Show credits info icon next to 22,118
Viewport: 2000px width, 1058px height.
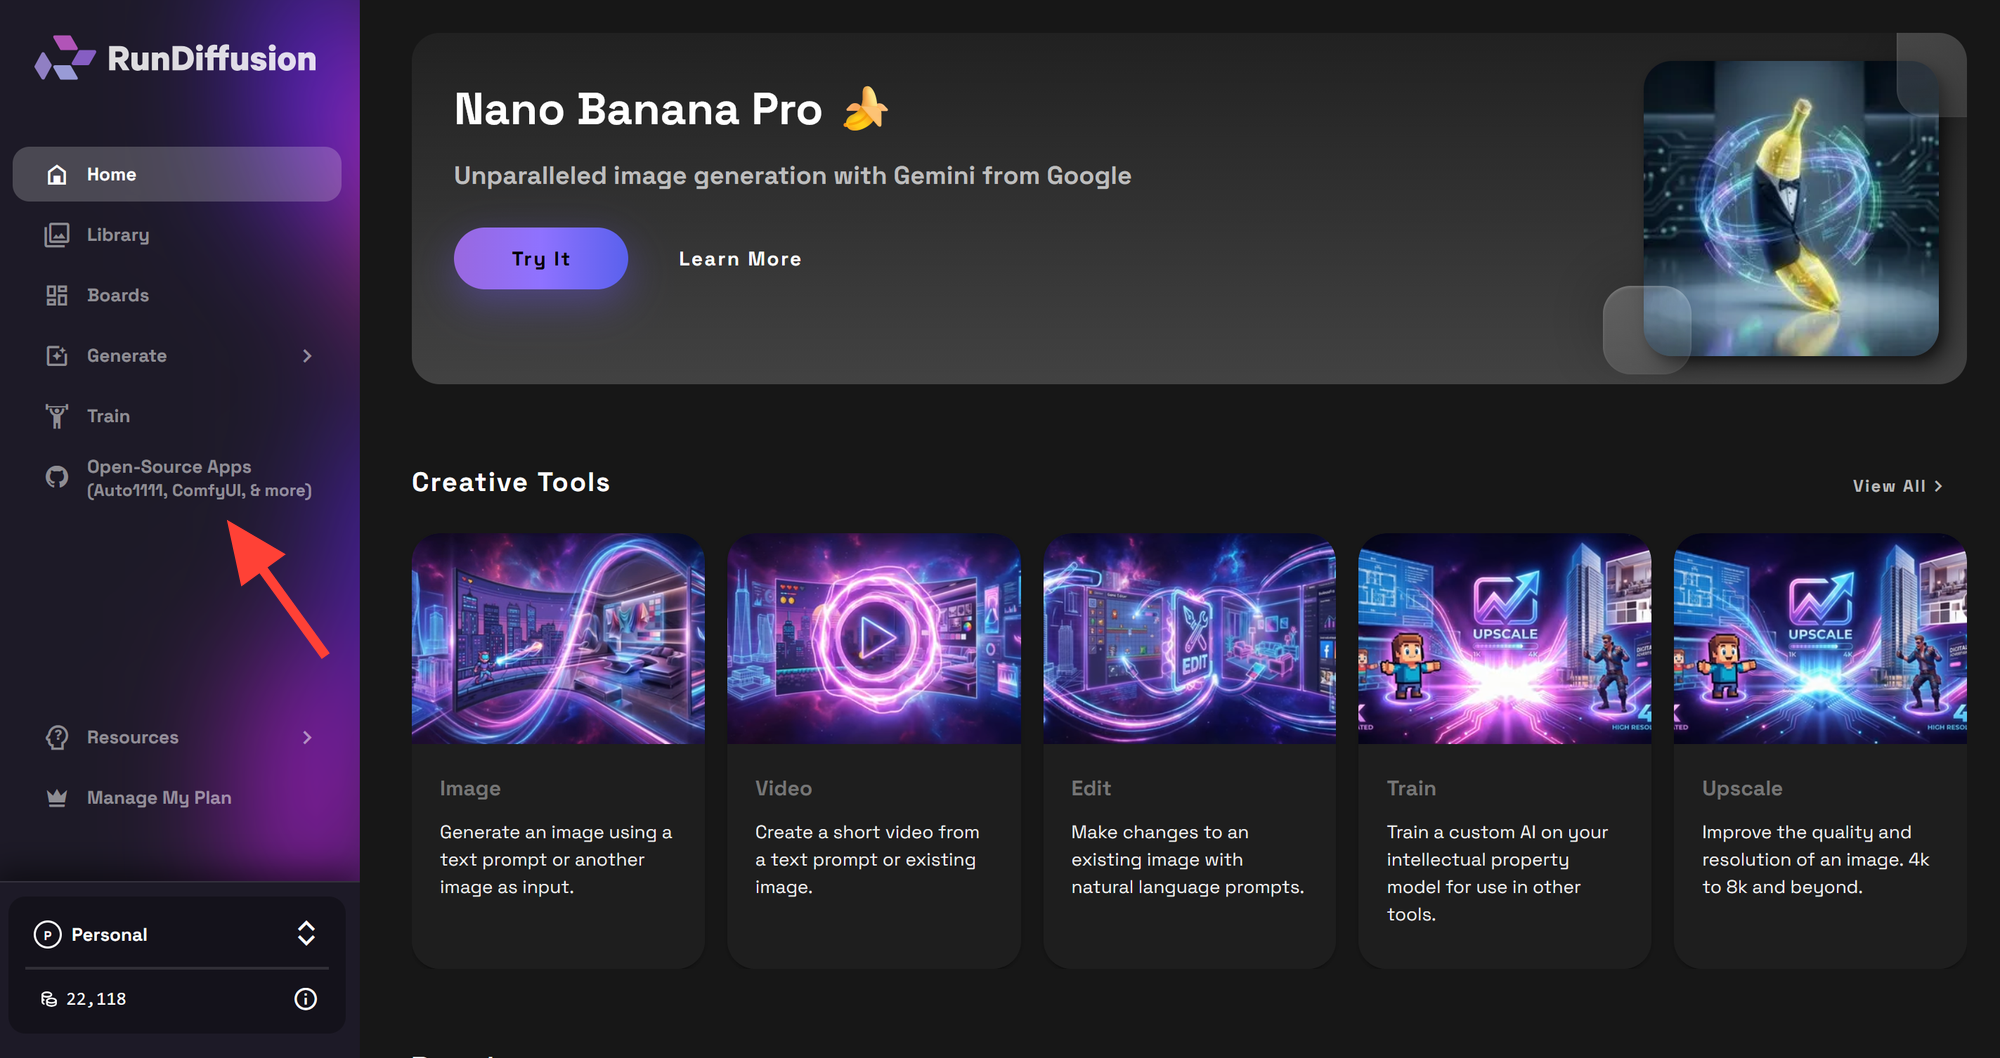point(306,999)
